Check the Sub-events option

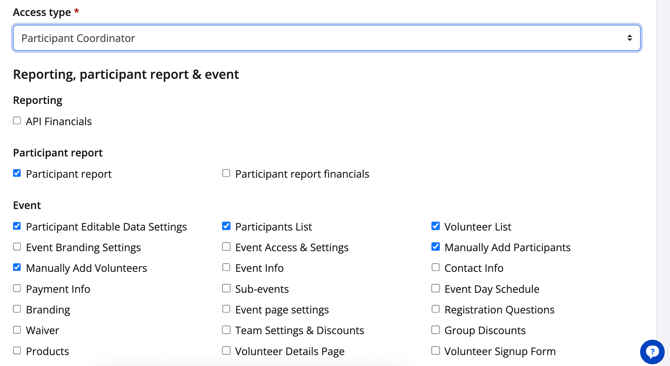coord(226,288)
